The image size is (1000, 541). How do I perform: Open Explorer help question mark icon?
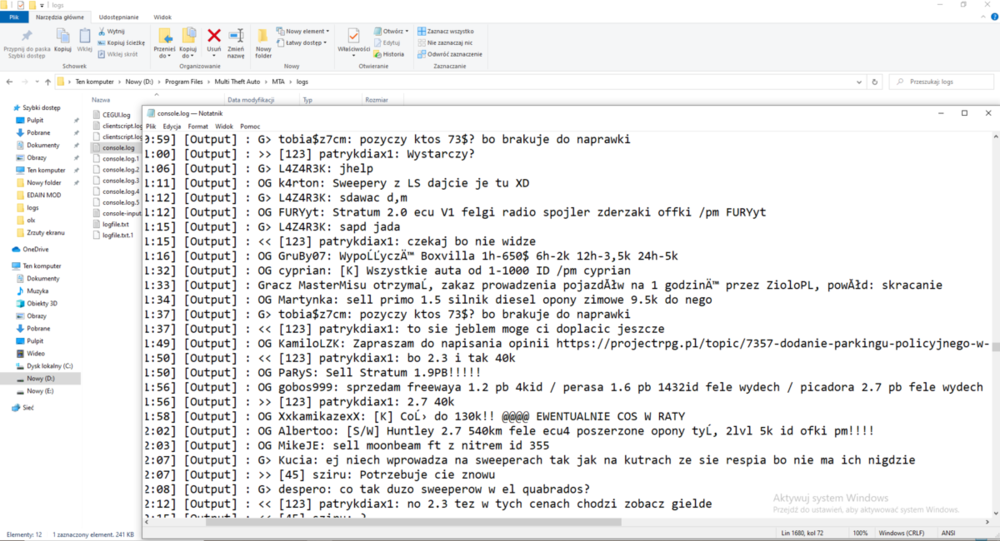click(994, 17)
